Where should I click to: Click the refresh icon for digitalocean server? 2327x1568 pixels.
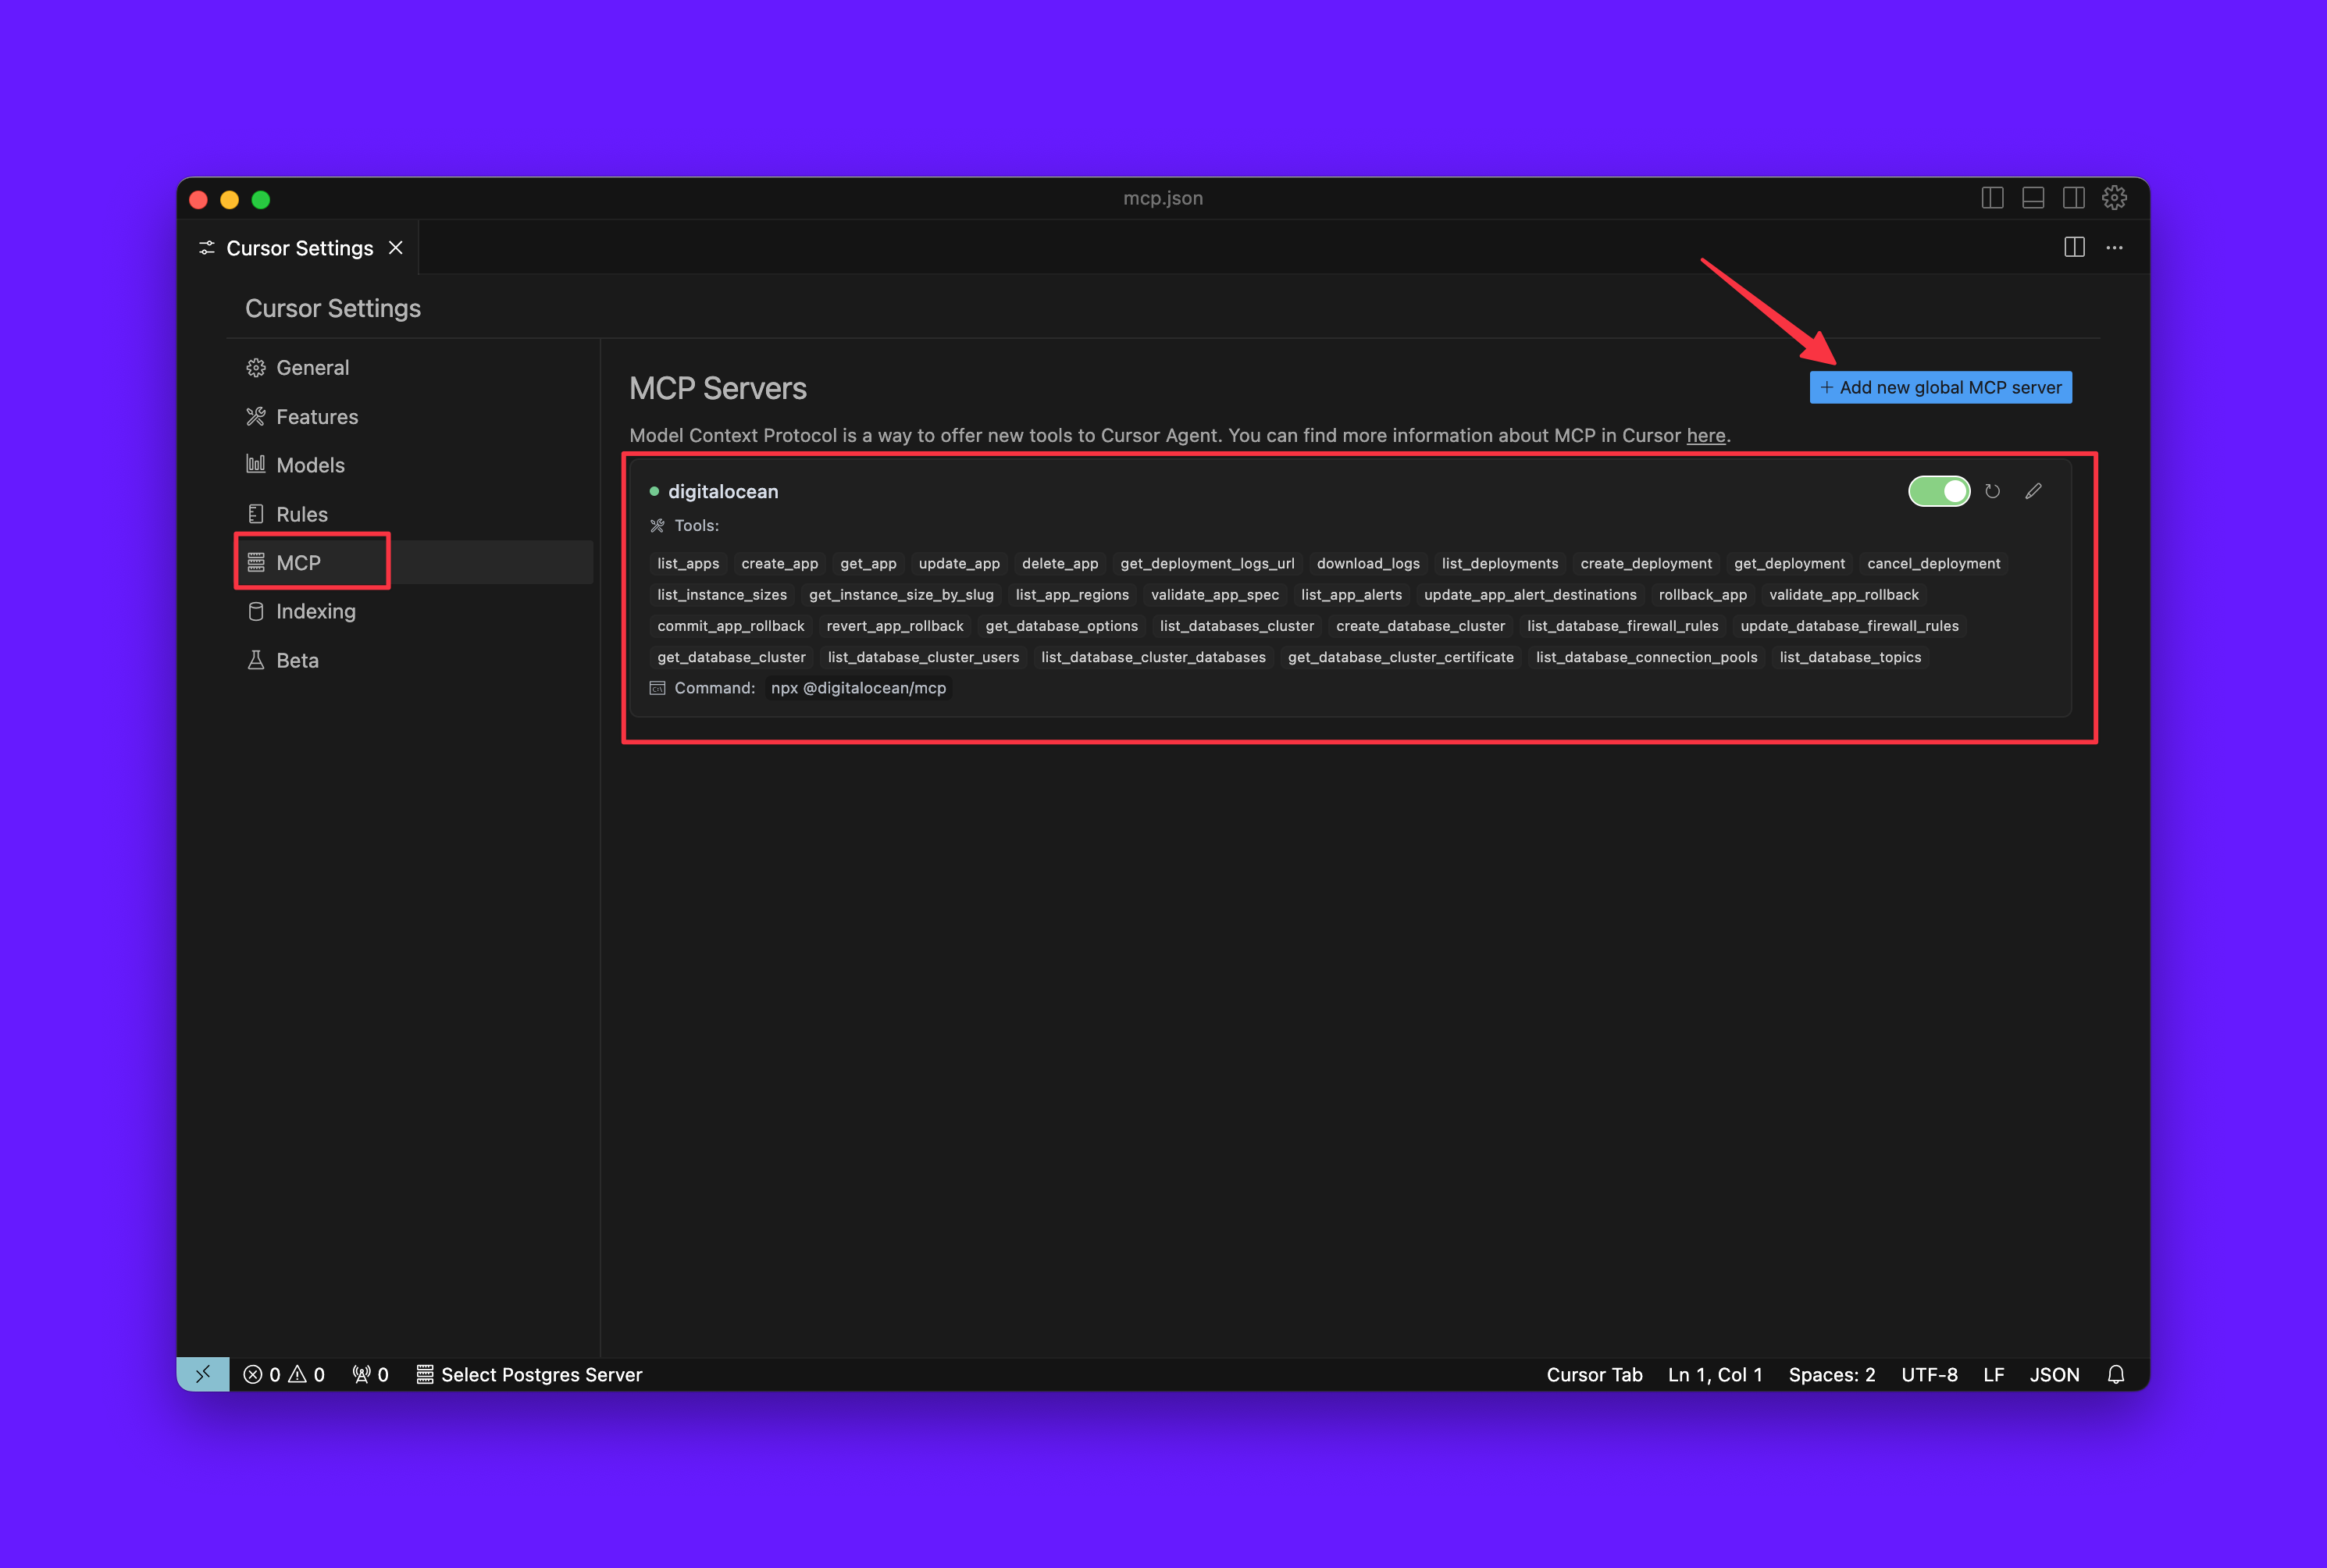[x=1992, y=491]
